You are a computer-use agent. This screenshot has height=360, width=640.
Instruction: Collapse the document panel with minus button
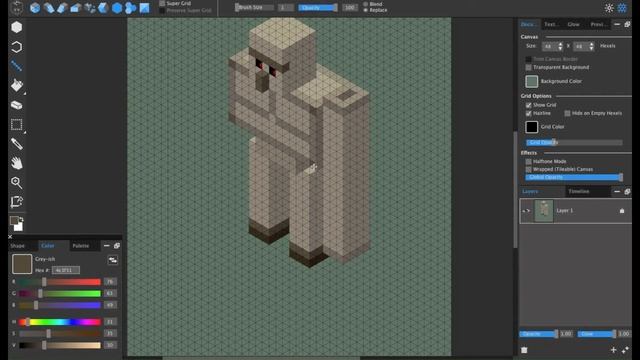click(617, 24)
